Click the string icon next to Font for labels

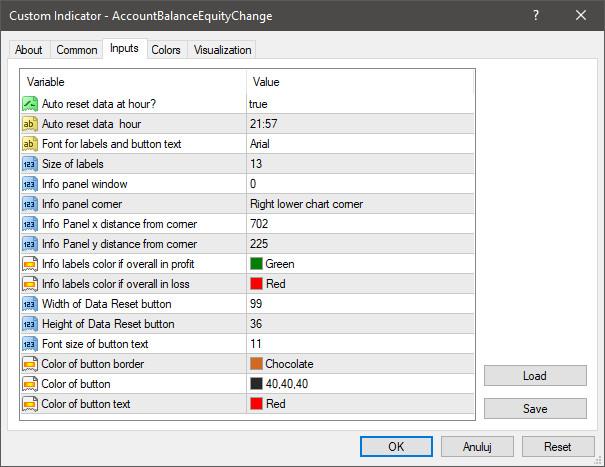(x=30, y=144)
